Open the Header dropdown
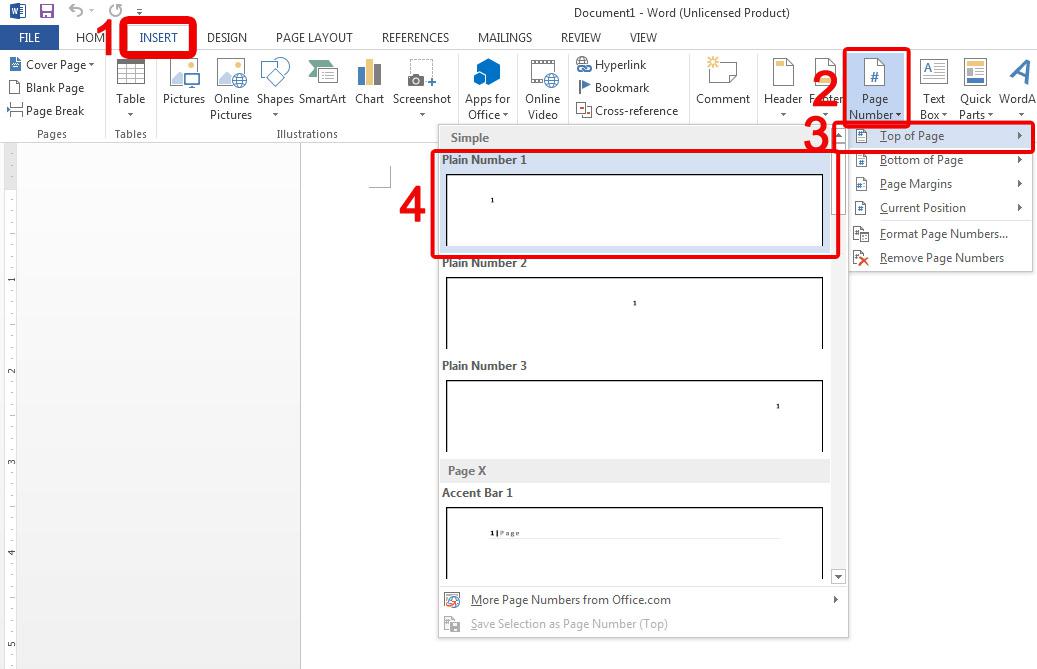 (x=783, y=89)
